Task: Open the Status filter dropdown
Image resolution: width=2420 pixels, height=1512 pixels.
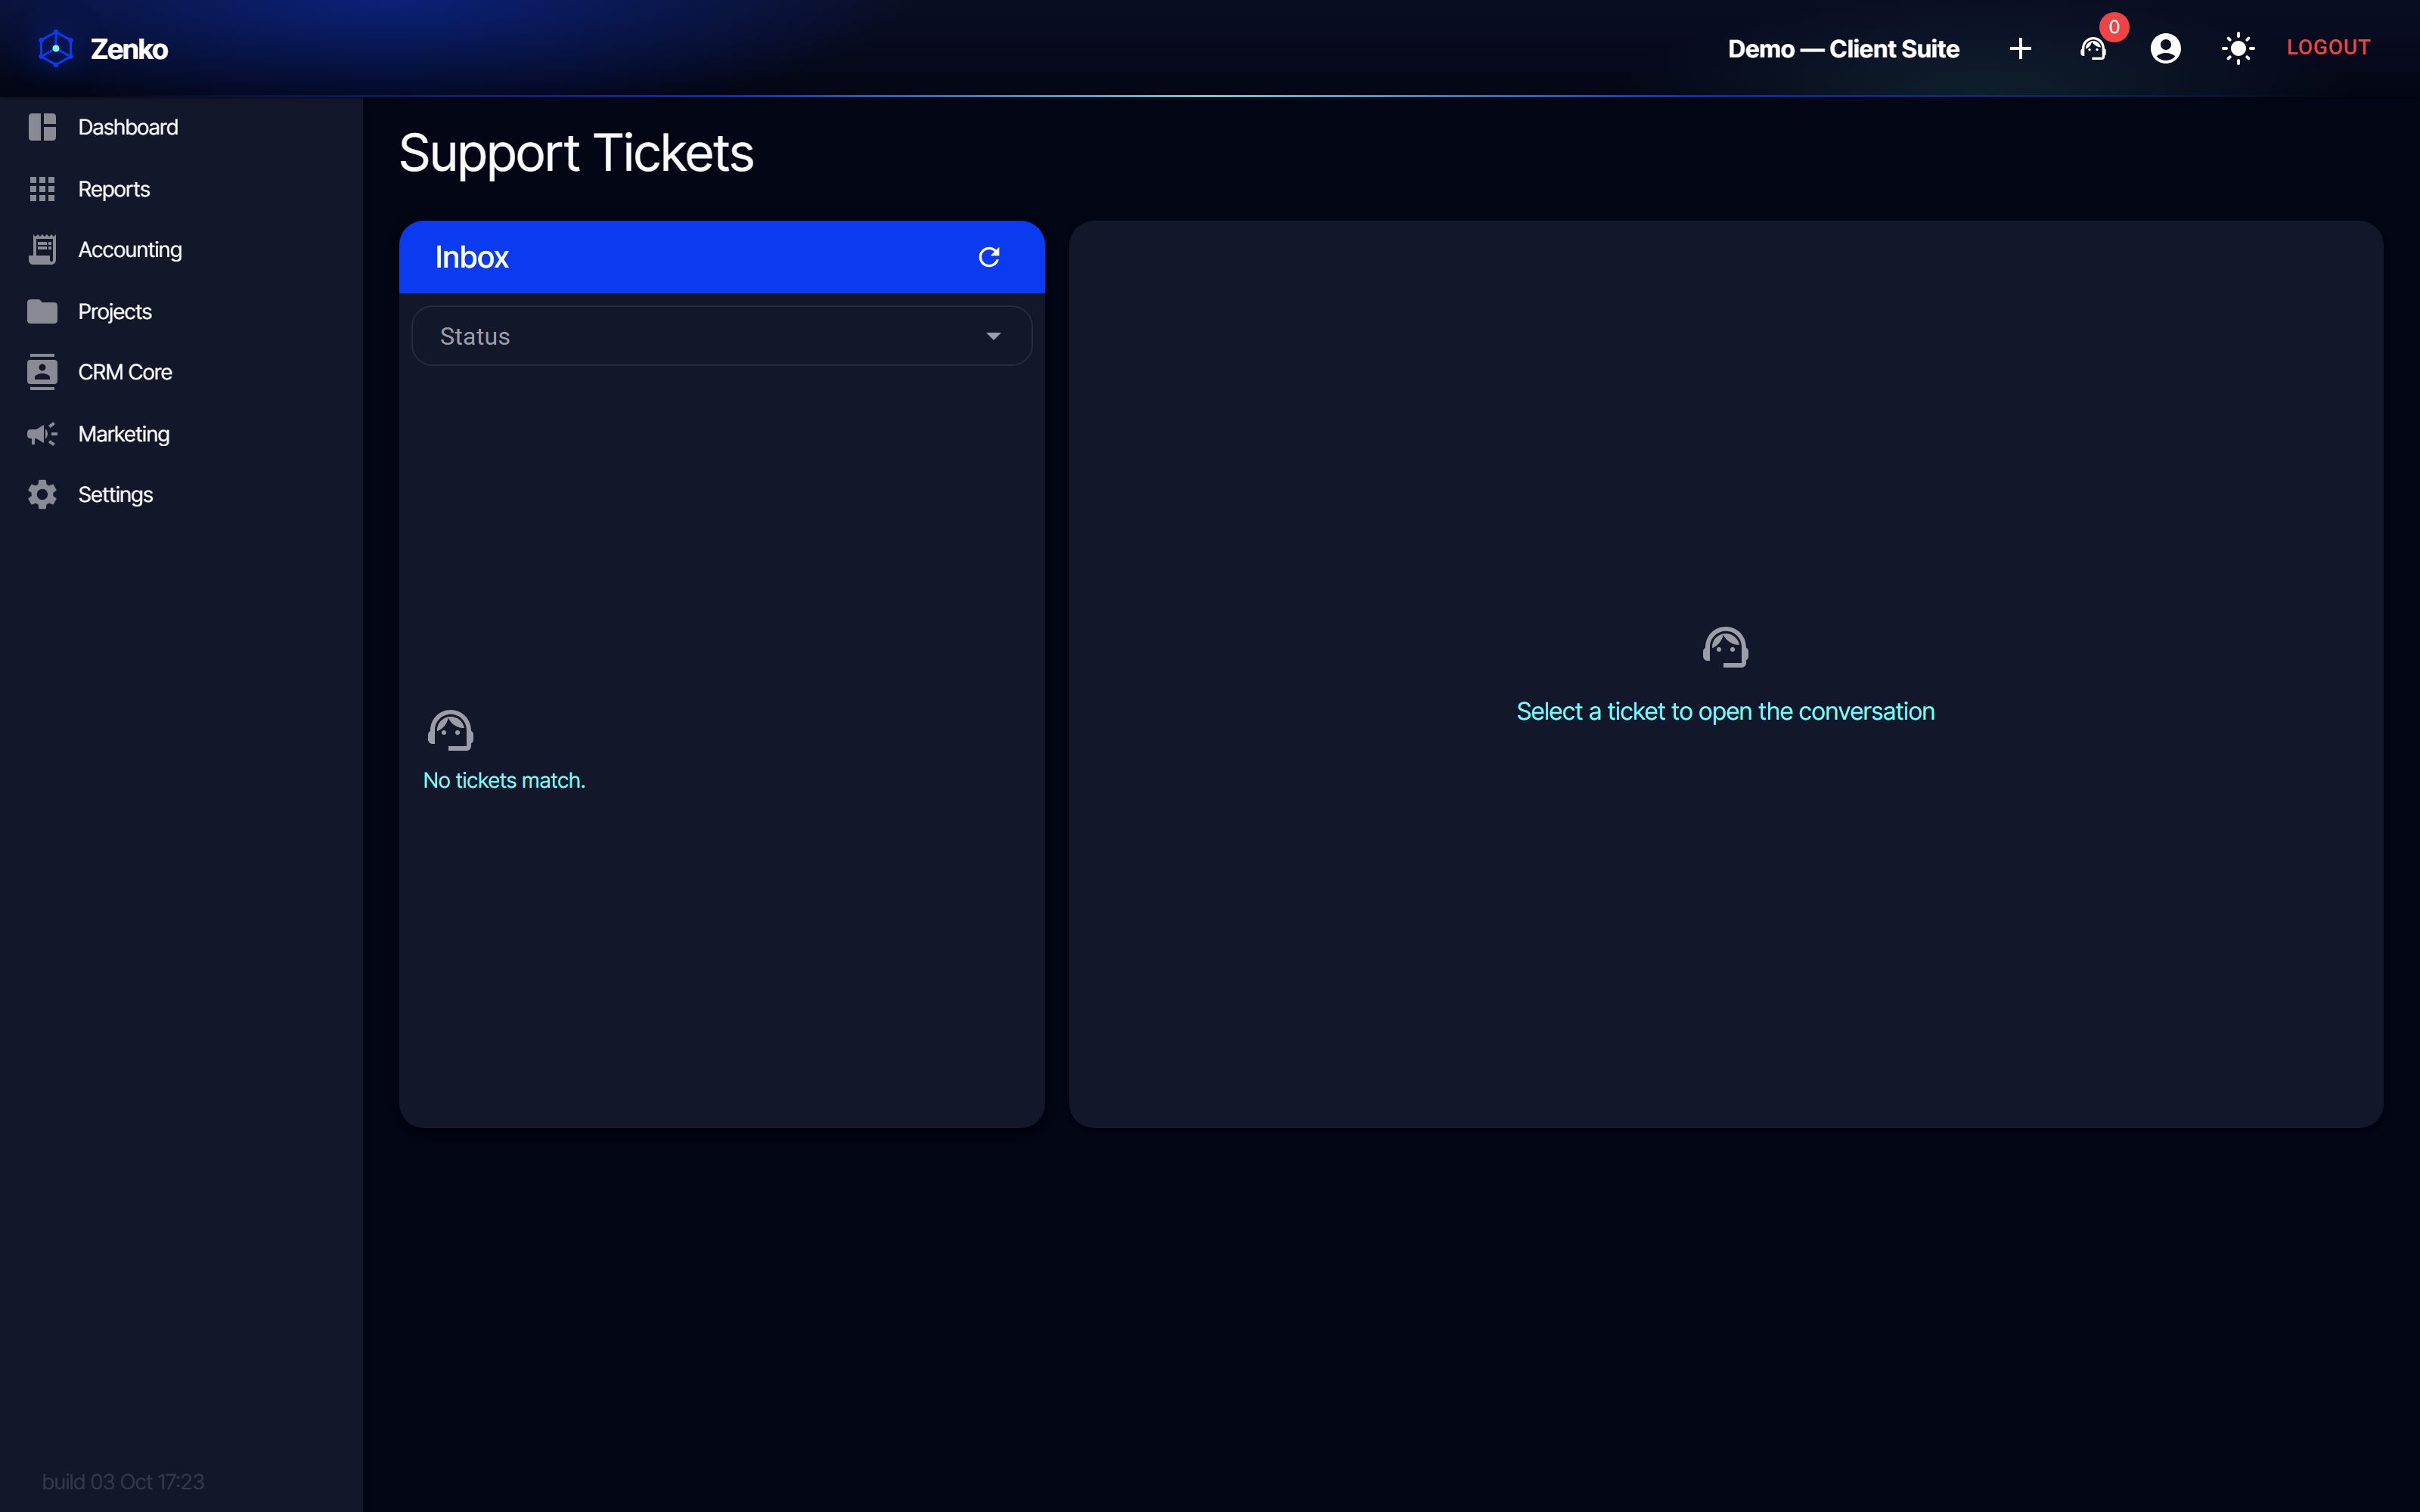Action: pos(722,336)
